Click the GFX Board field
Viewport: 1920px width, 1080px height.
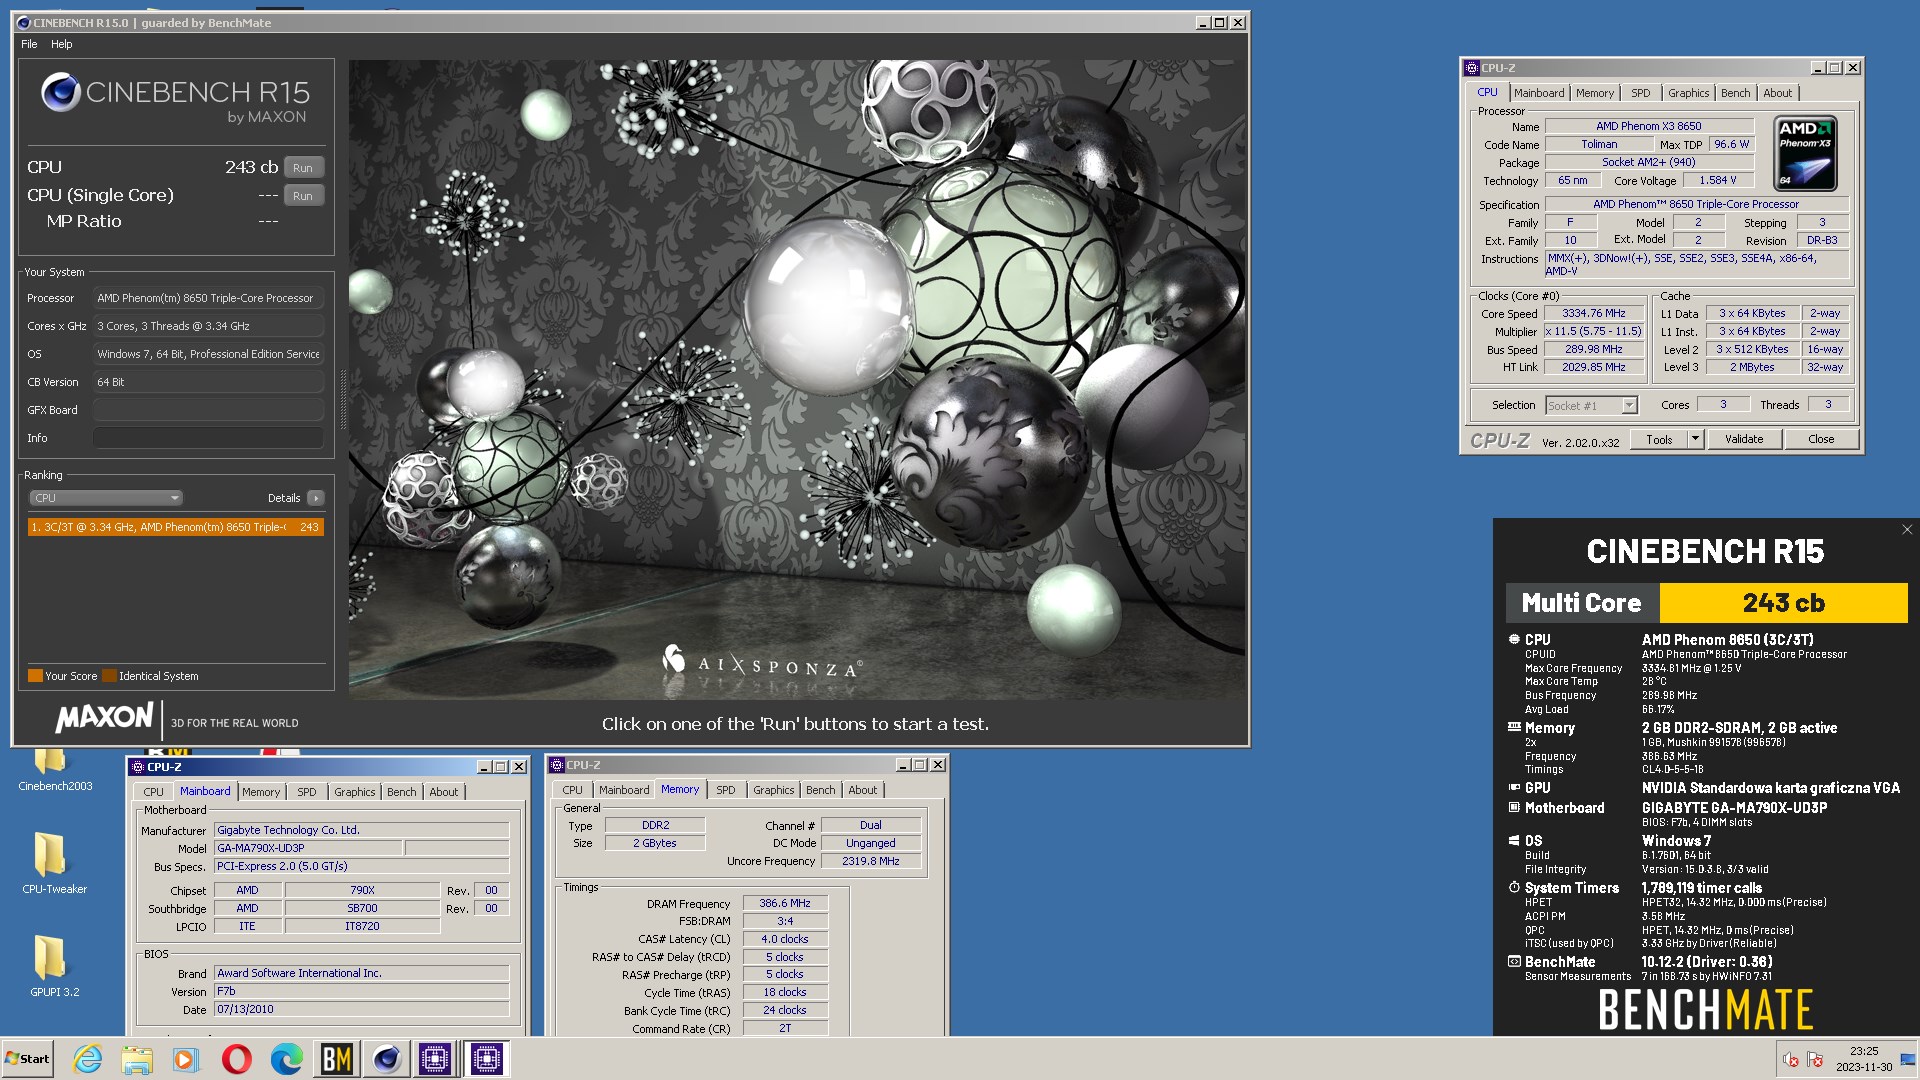tap(208, 410)
